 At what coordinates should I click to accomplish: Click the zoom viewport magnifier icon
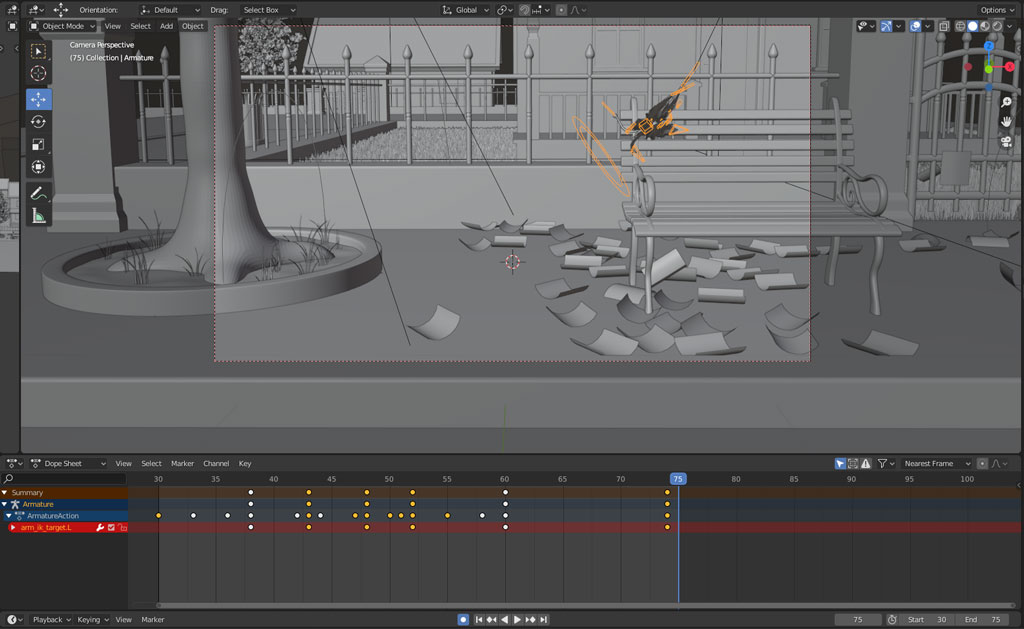pyautogui.click(x=1006, y=103)
